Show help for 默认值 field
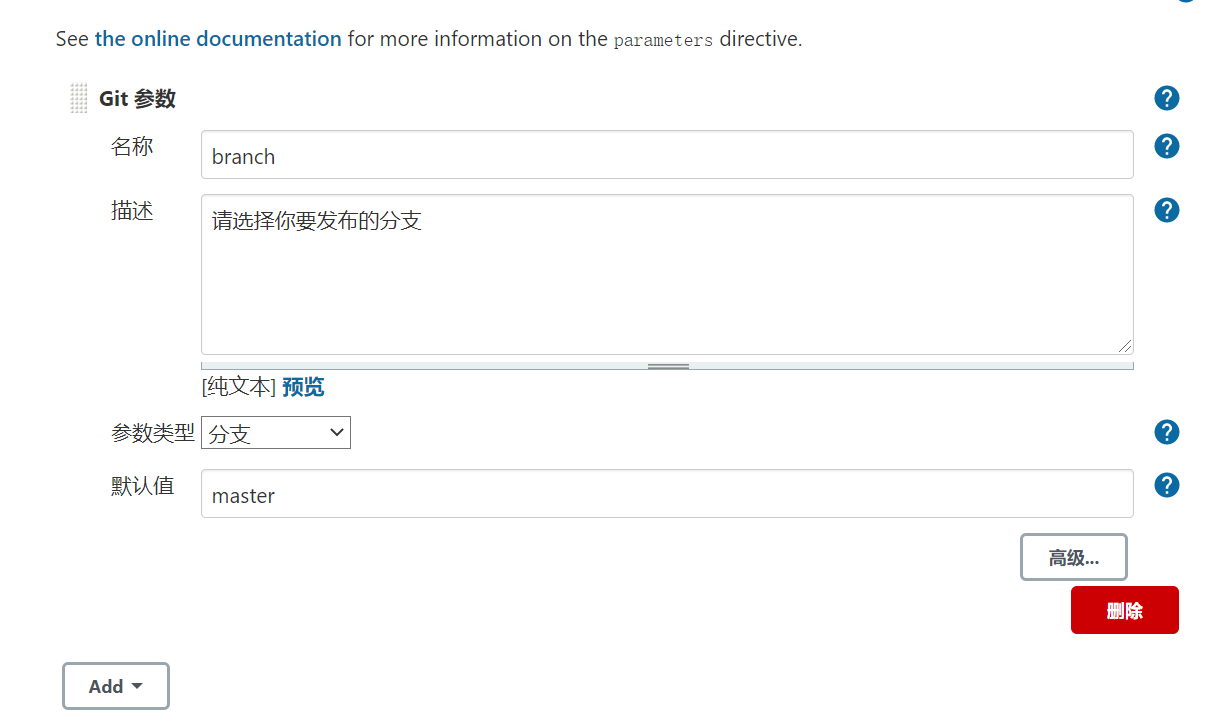 pos(1167,485)
